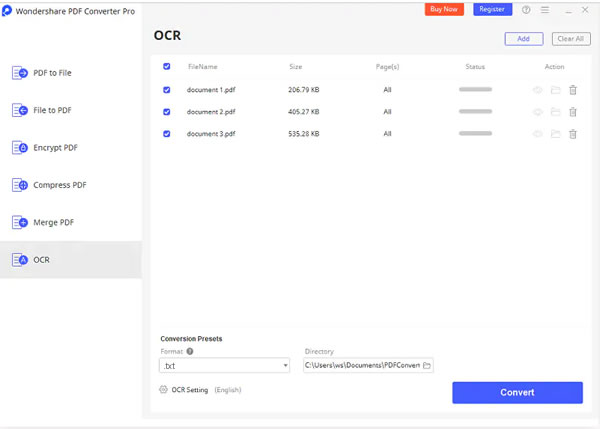Preview document 1.pdf with eye icon
Image resolution: width=600 pixels, height=429 pixels.
coord(537,90)
